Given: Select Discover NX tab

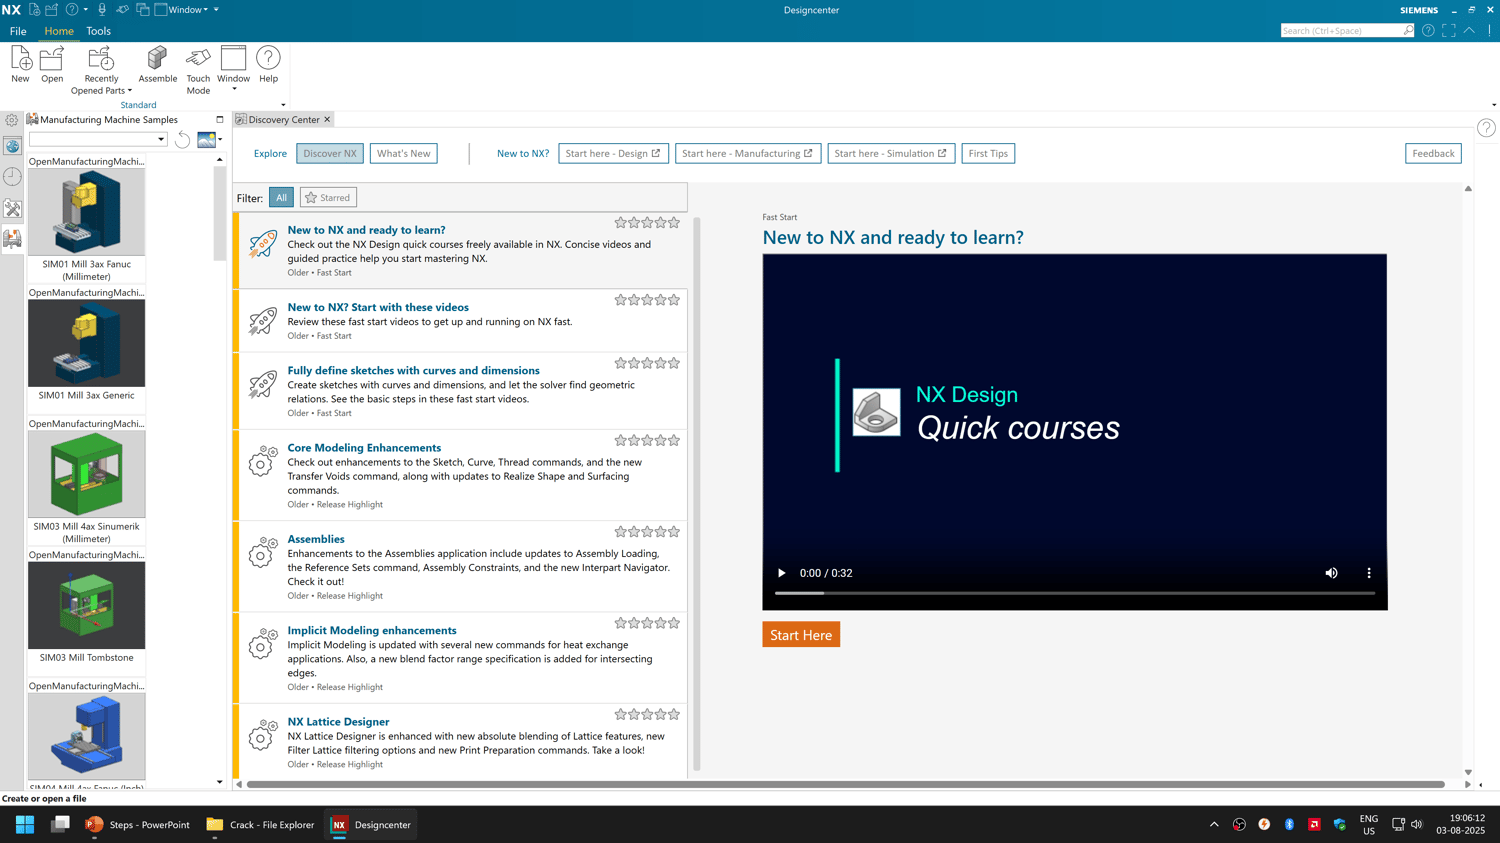Looking at the screenshot, I should [x=330, y=153].
